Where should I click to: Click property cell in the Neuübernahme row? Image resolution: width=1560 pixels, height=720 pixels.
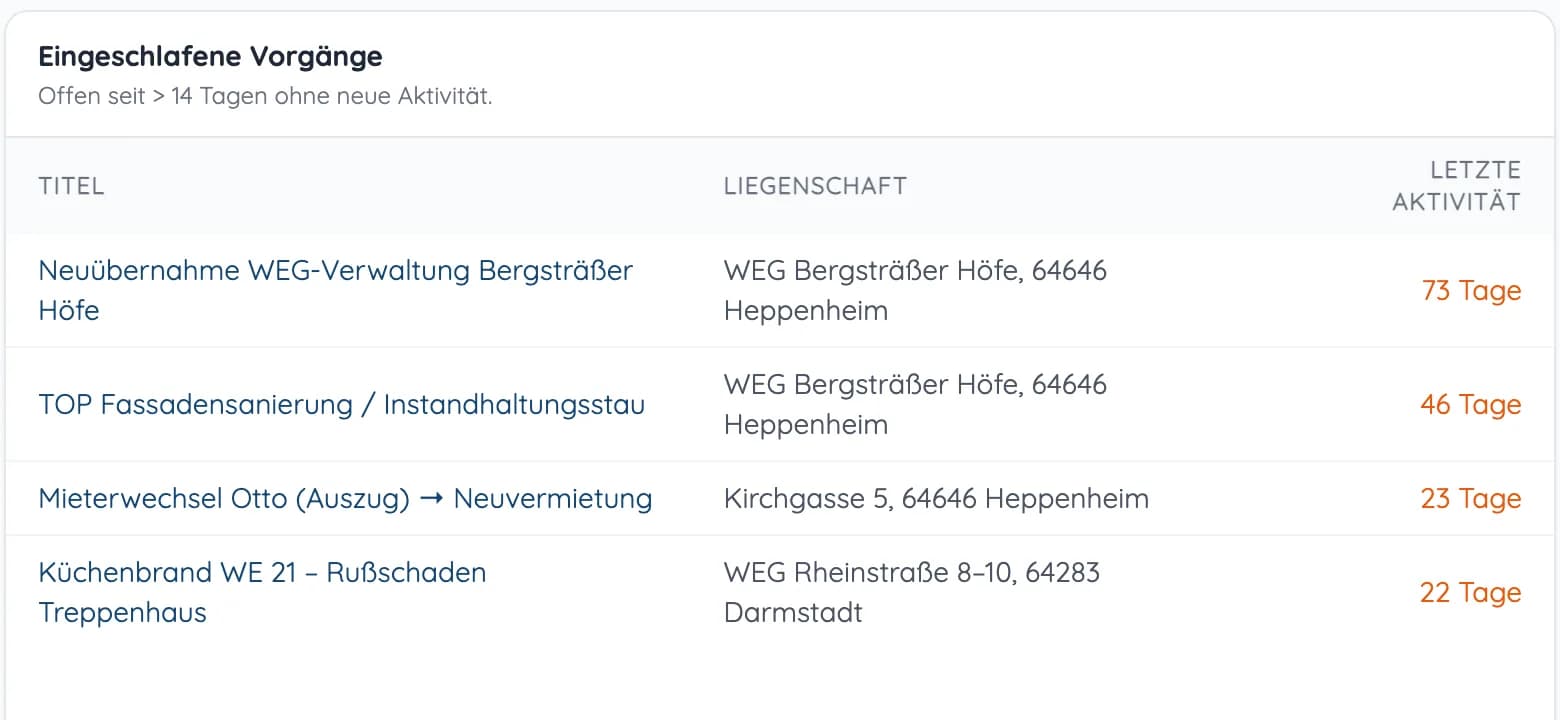915,290
